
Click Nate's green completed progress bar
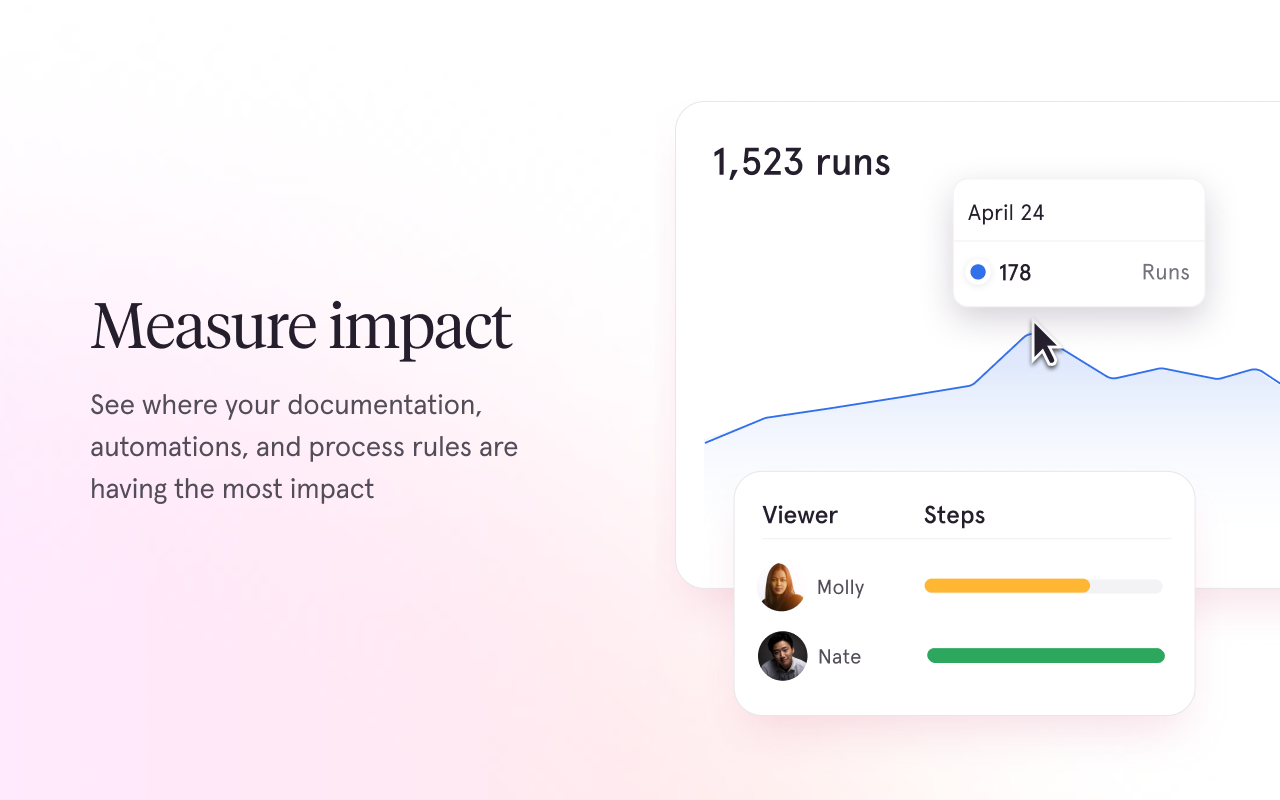tap(1045, 655)
